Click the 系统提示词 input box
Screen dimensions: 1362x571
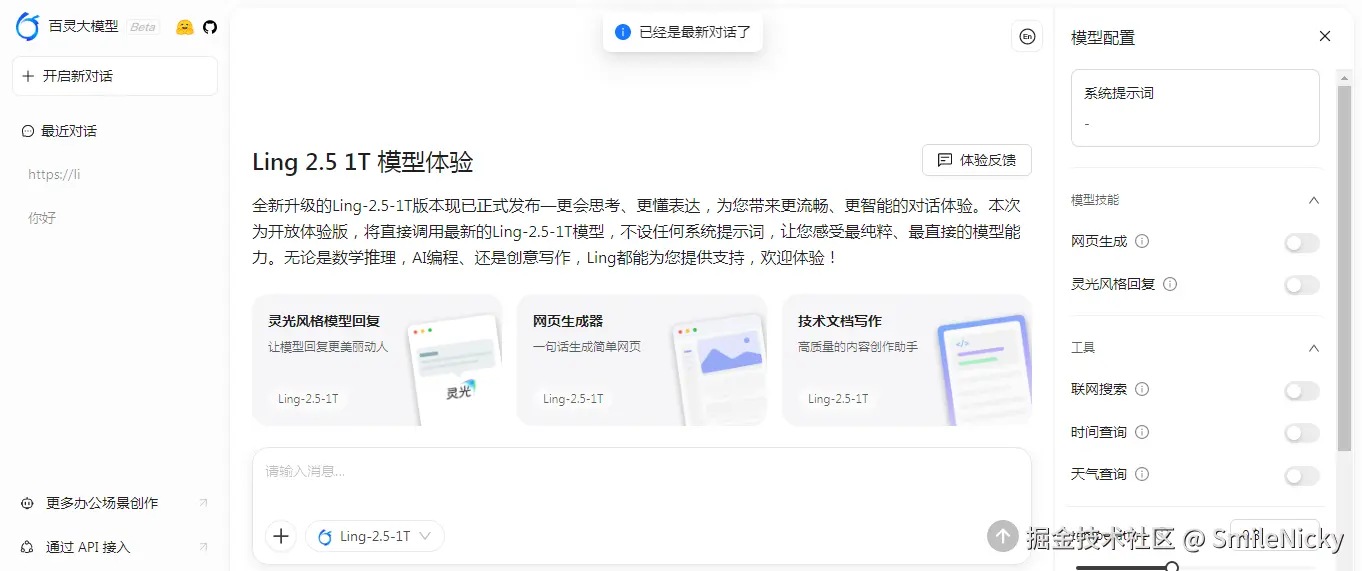1195,108
